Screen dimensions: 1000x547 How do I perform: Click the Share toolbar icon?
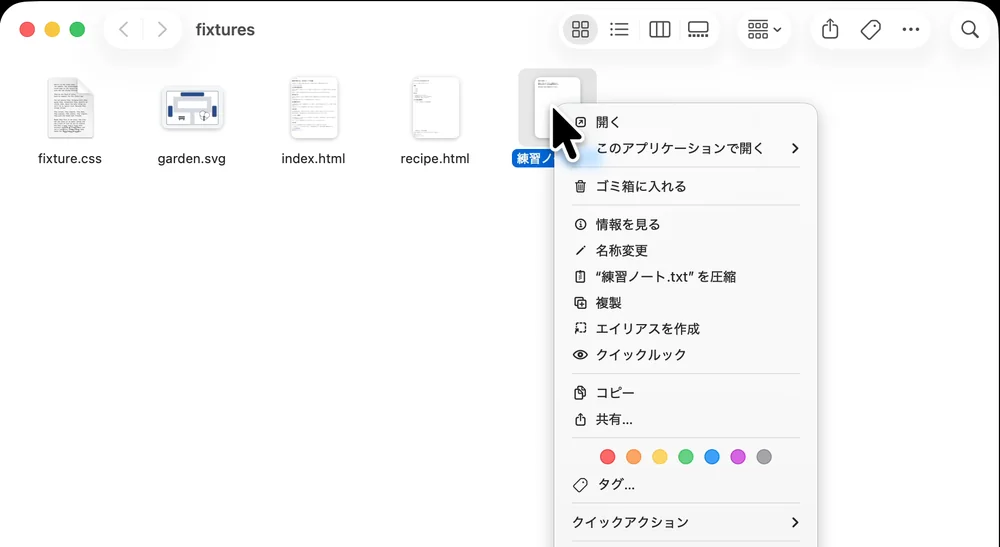(830, 29)
